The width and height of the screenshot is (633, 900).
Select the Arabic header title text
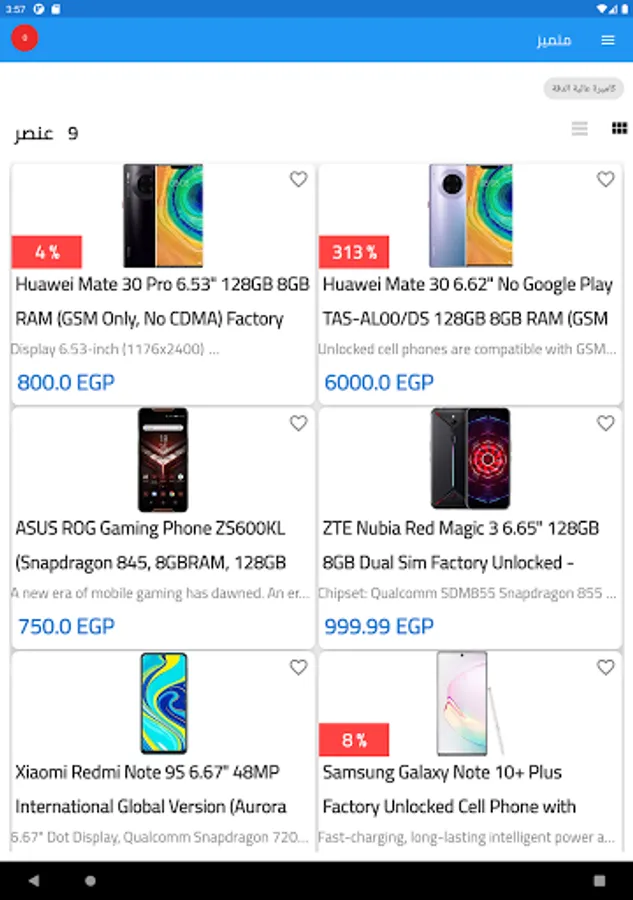pos(554,40)
